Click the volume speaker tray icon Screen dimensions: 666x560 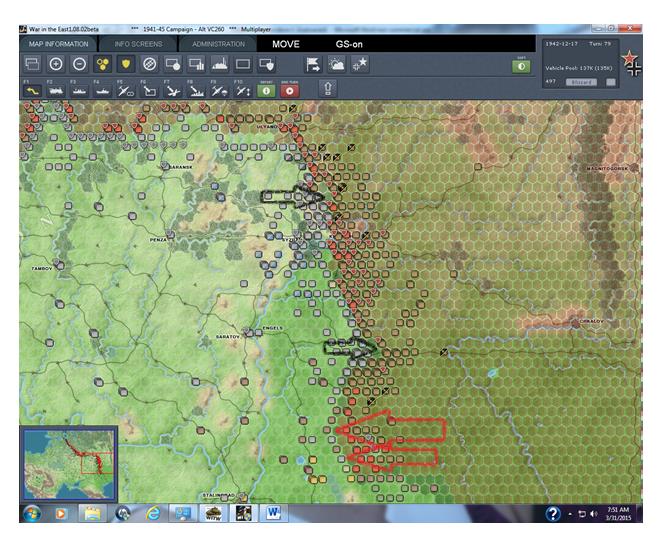(x=594, y=514)
